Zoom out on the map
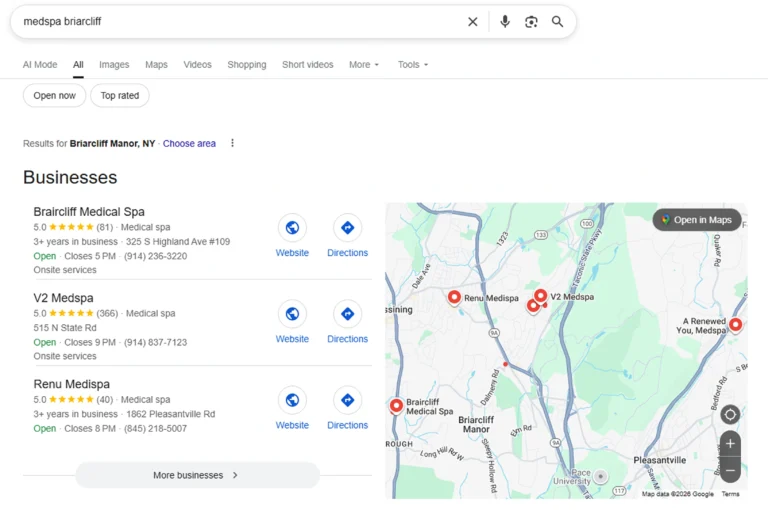 point(730,469)
